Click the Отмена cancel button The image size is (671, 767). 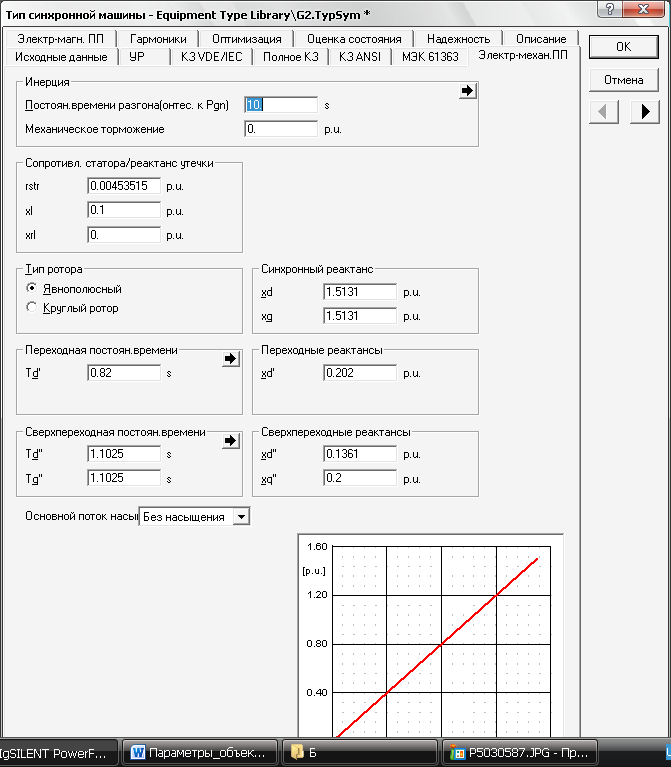(x=624, y=80)
